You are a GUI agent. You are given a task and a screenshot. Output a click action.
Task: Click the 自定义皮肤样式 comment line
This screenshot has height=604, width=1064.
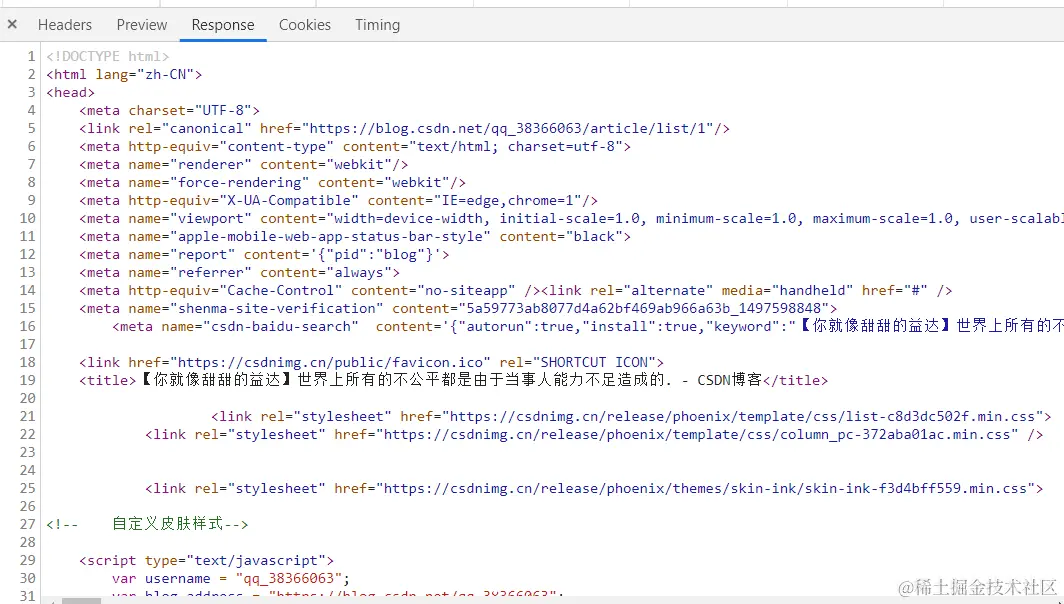pyautogui.click(x=147, y=524)
